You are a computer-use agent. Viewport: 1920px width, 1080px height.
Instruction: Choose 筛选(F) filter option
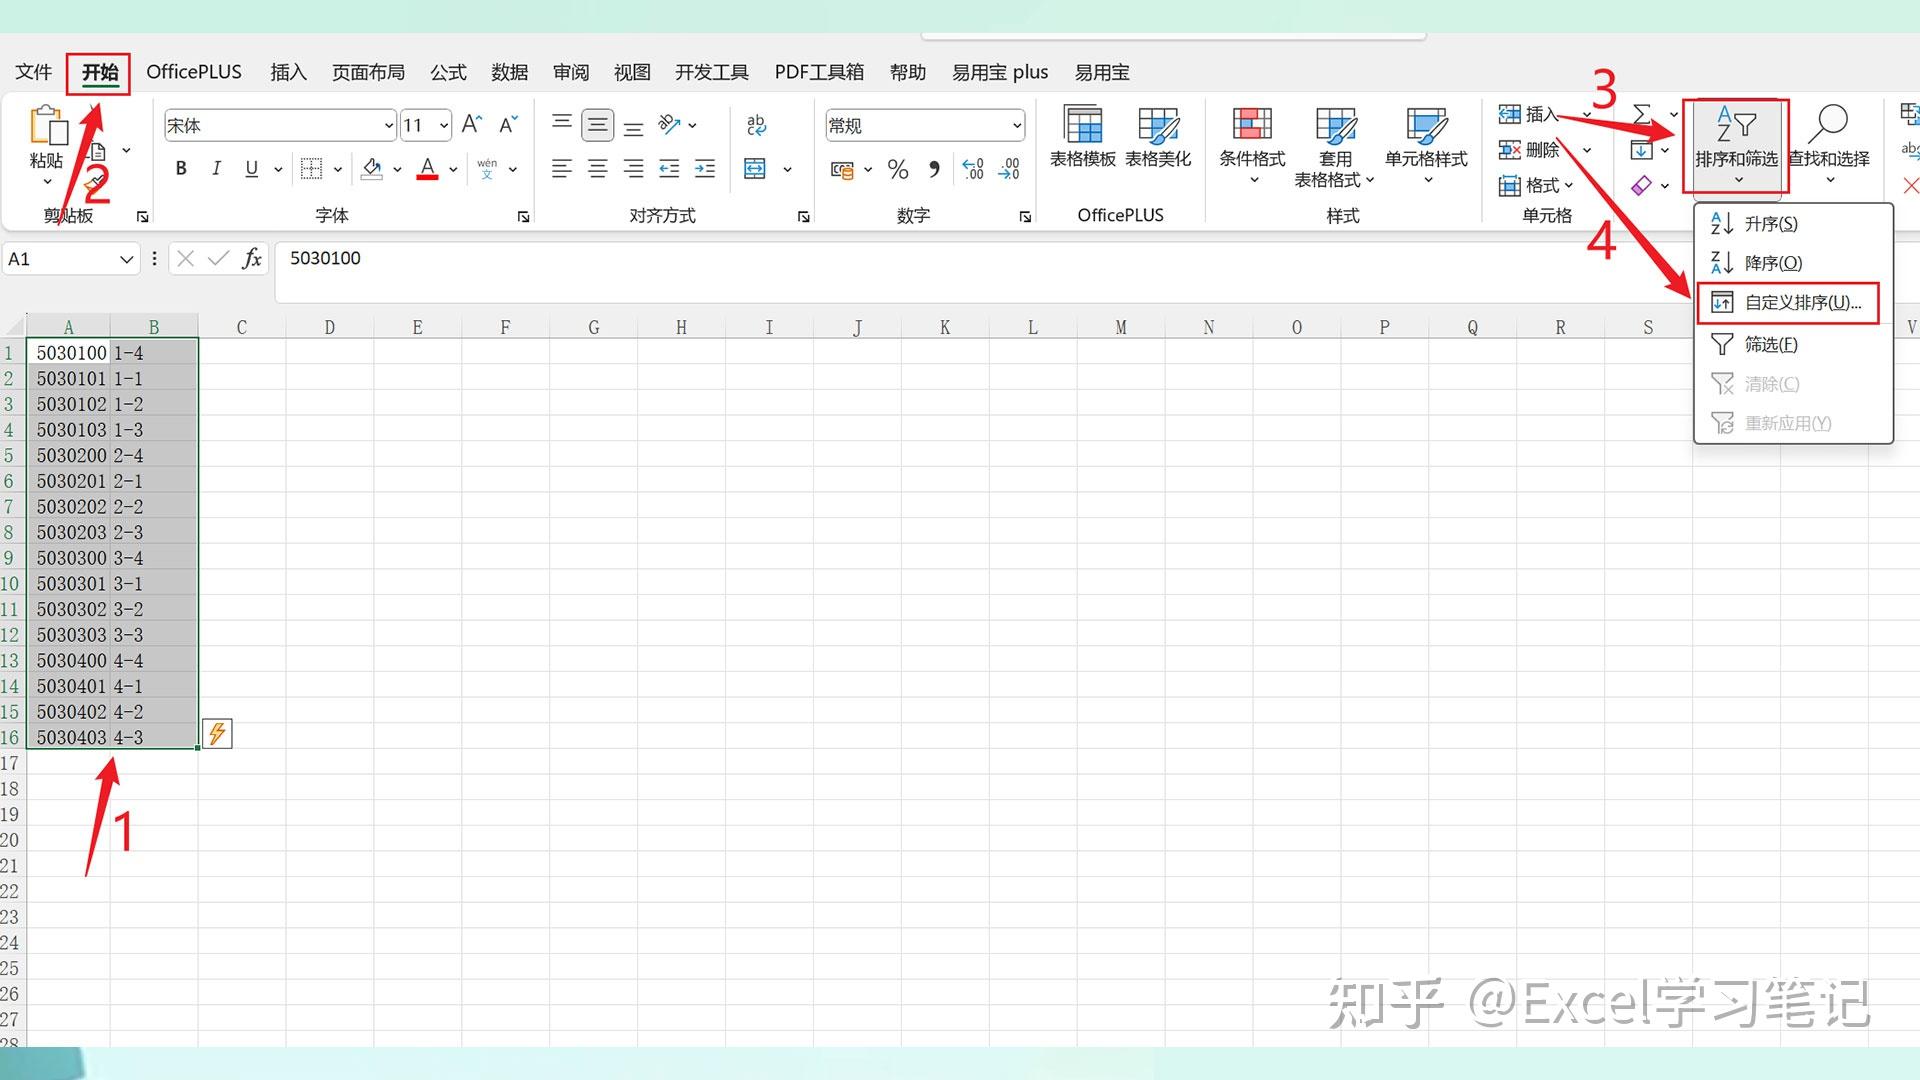tap(1793, 344)
